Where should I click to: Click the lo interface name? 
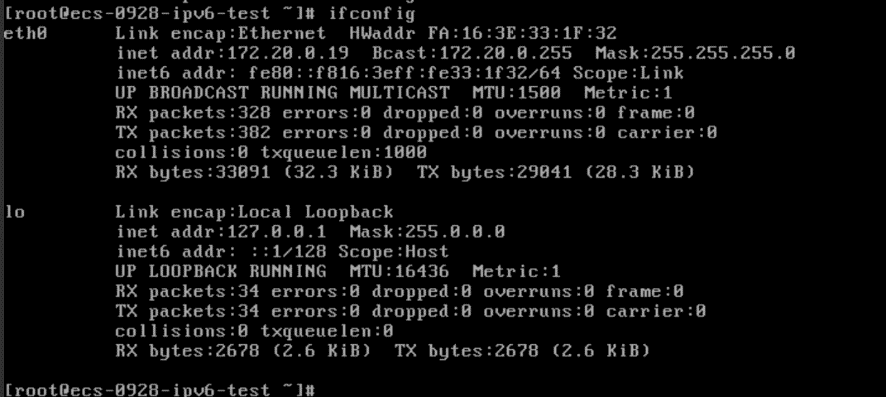click(15, 212)
